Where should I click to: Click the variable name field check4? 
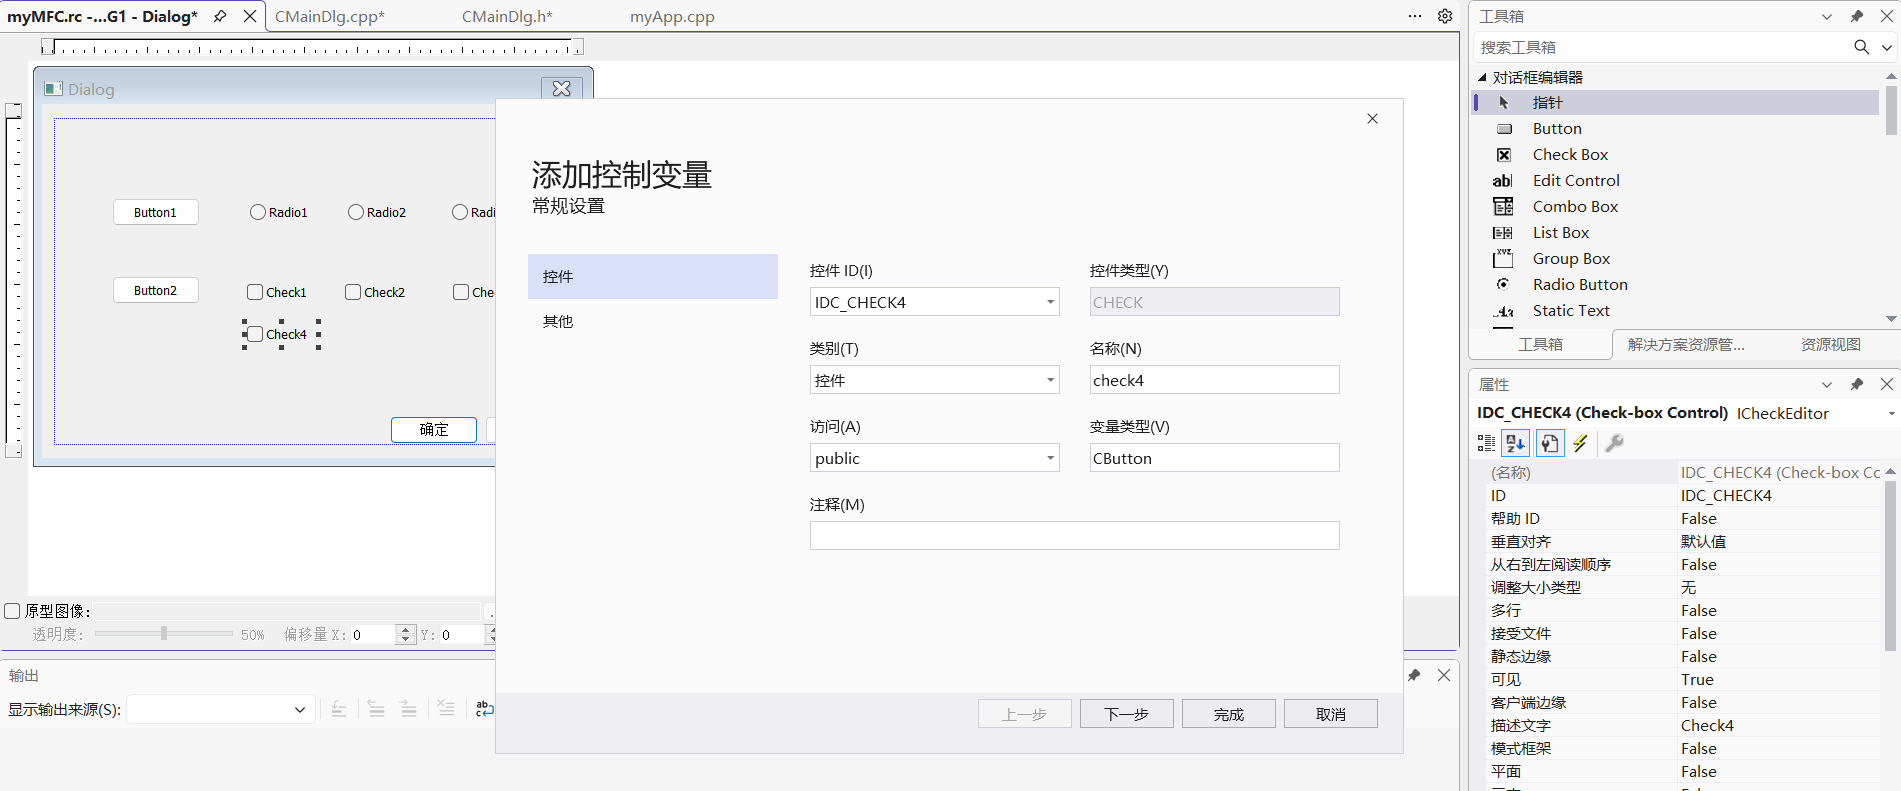coord(1214,380)
